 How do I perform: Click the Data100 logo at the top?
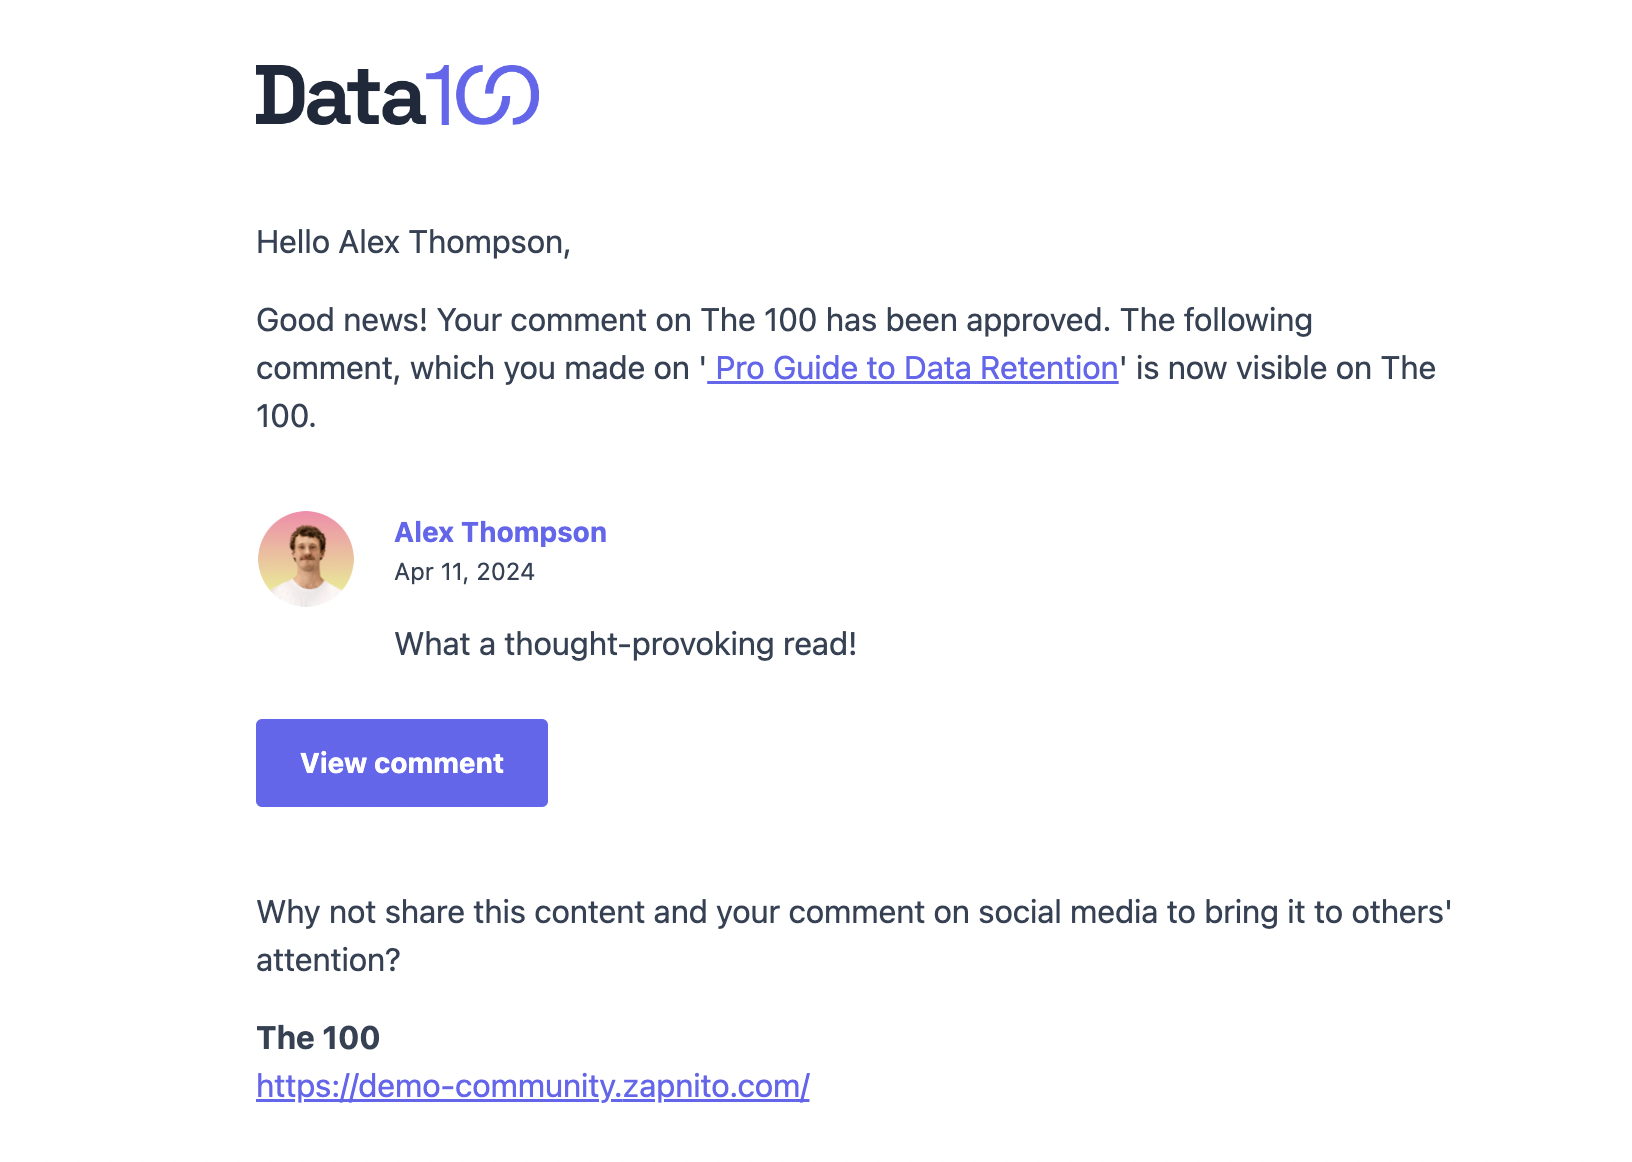(397, 96)
